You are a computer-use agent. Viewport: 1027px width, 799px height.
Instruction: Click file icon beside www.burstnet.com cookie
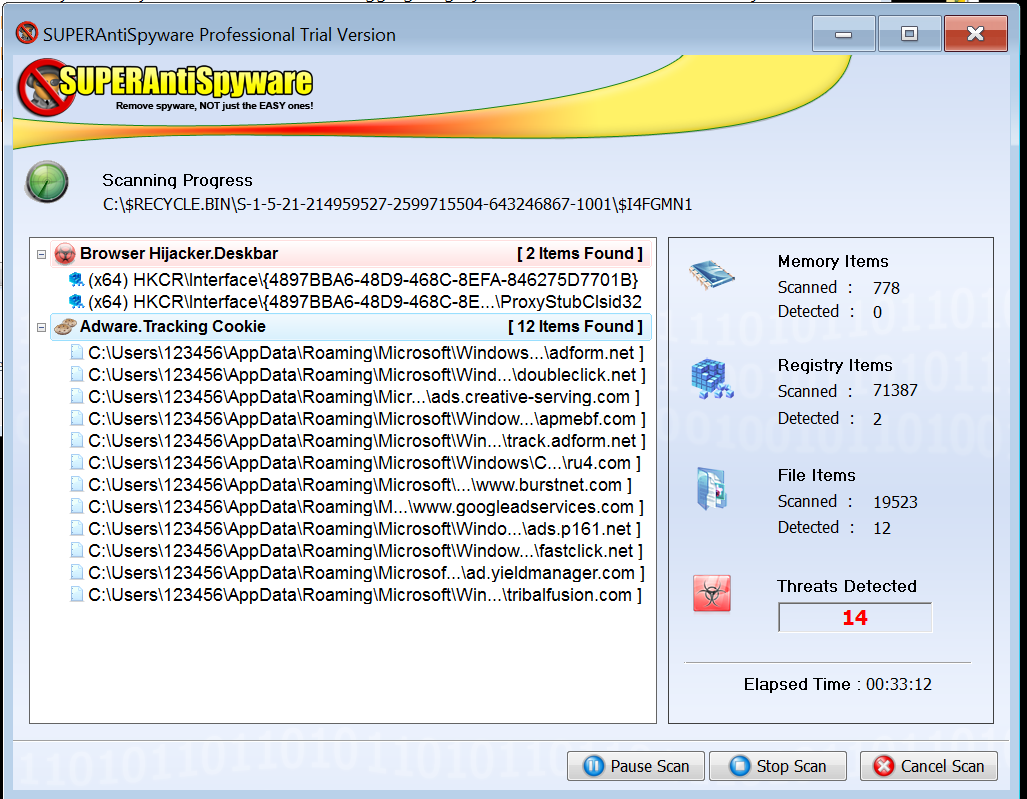pyautogui.click(x=77, y=485)
